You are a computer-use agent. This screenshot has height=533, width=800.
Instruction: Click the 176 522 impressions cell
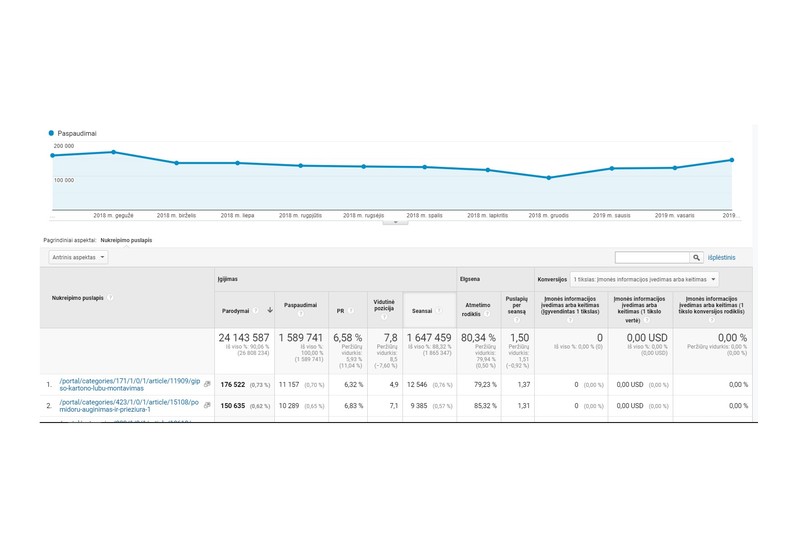pyautogui.click(x=233, y=385)
